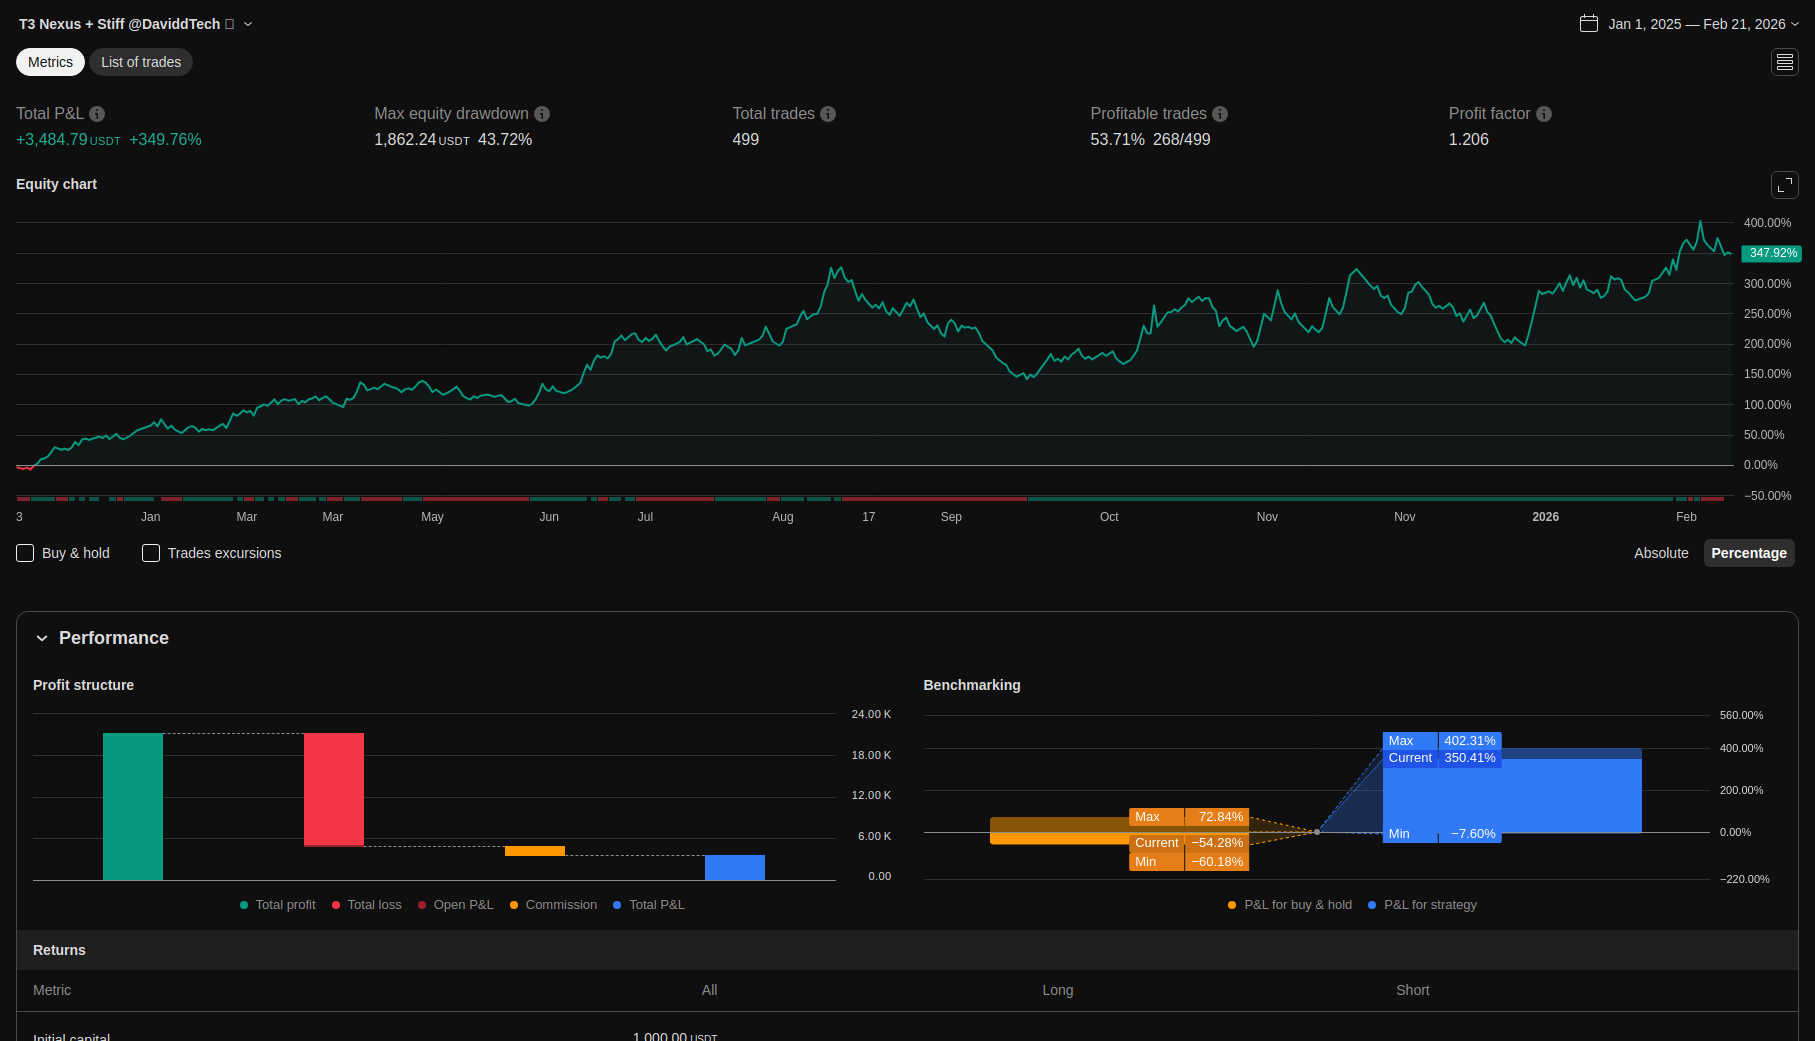
Task: Expand the equity chart to fullscreen
Action: [x=1784, y=185]
